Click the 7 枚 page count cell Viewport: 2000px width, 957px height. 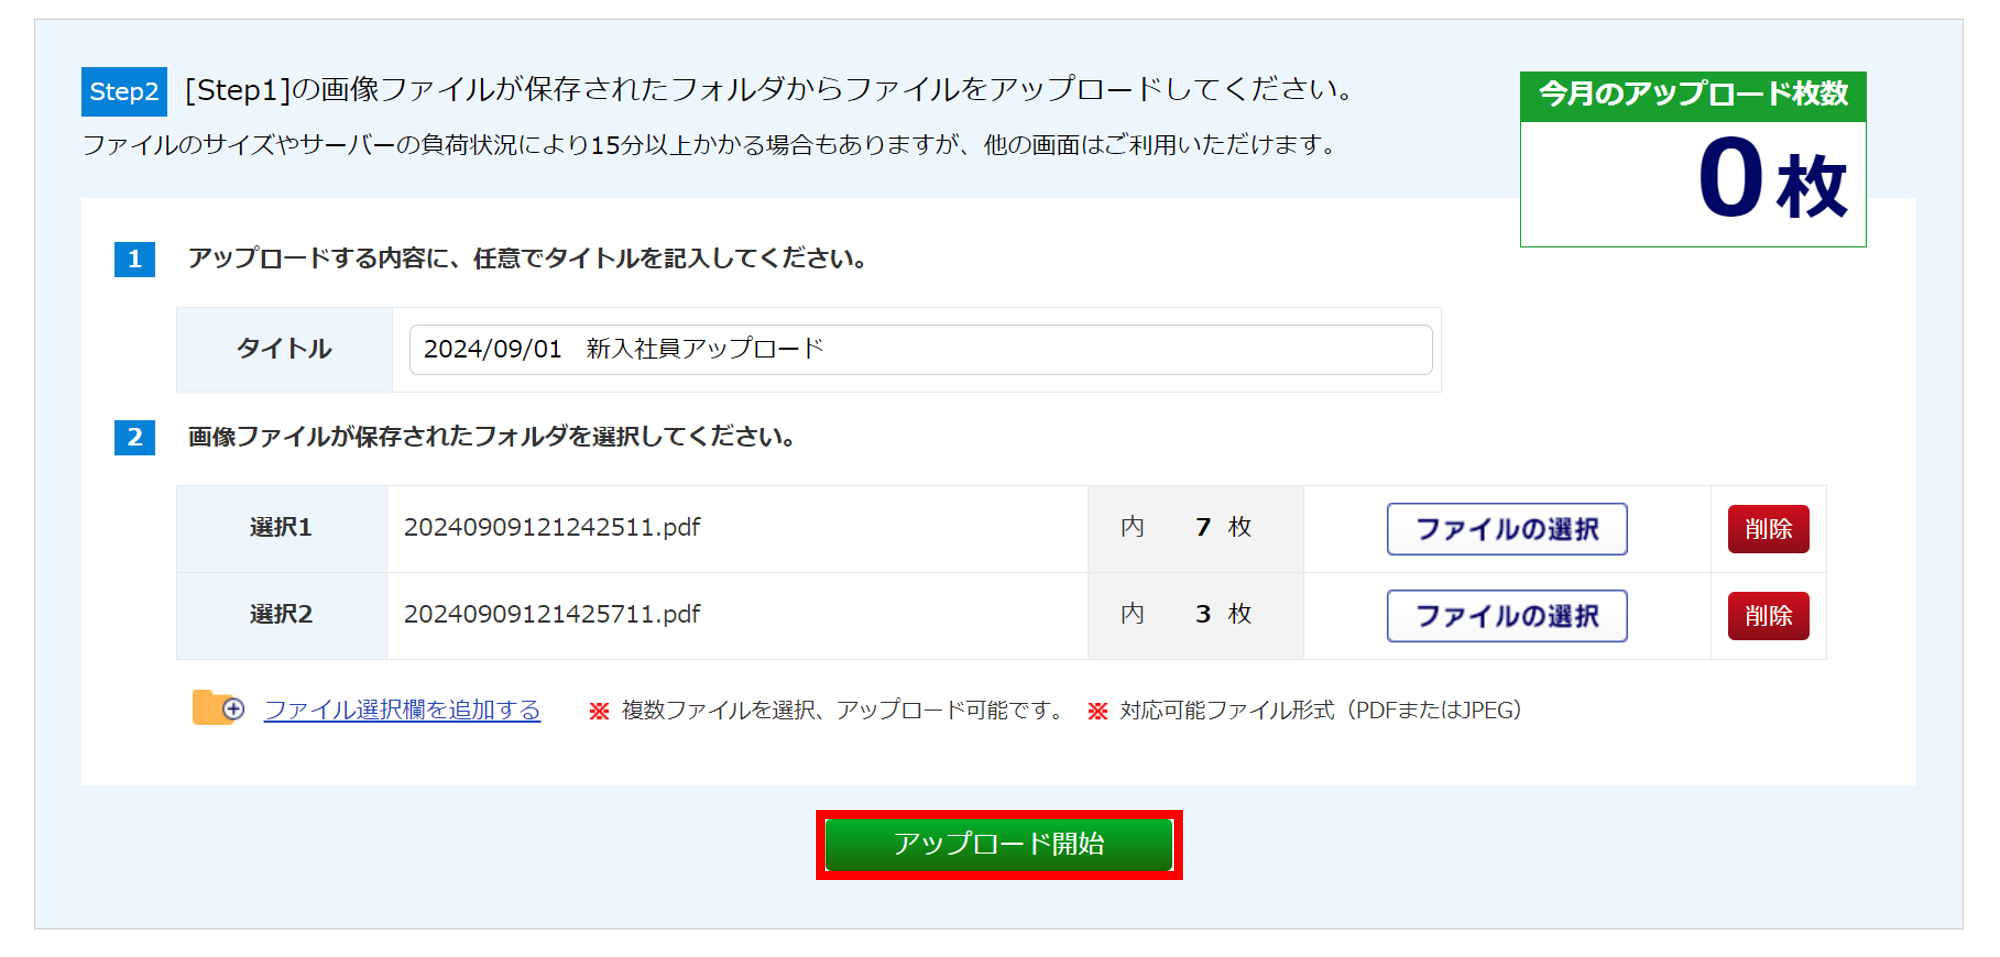pyautogui.click(x=1195, y=528)
